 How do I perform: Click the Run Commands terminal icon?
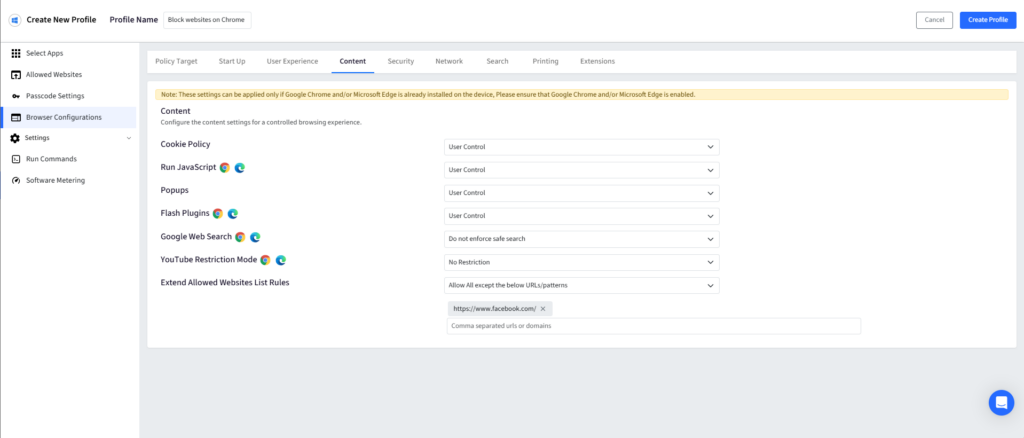point(16,159)
